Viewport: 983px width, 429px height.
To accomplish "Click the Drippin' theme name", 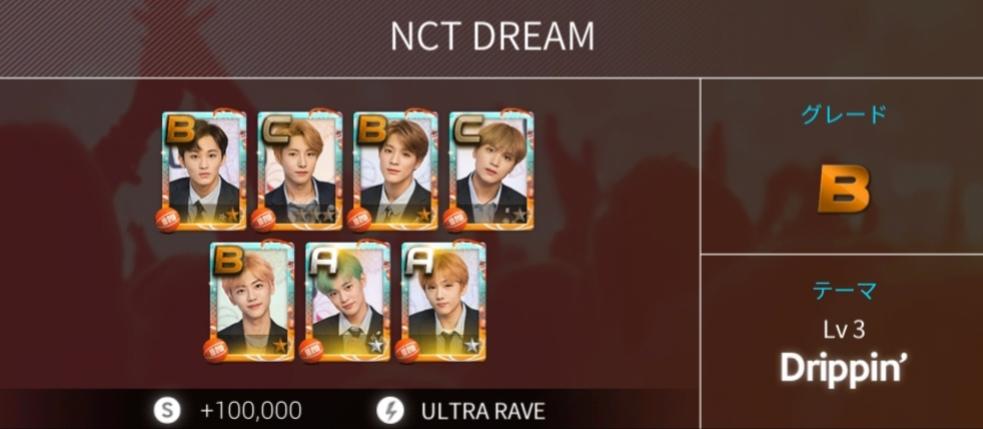I will [x=843, y=368].
